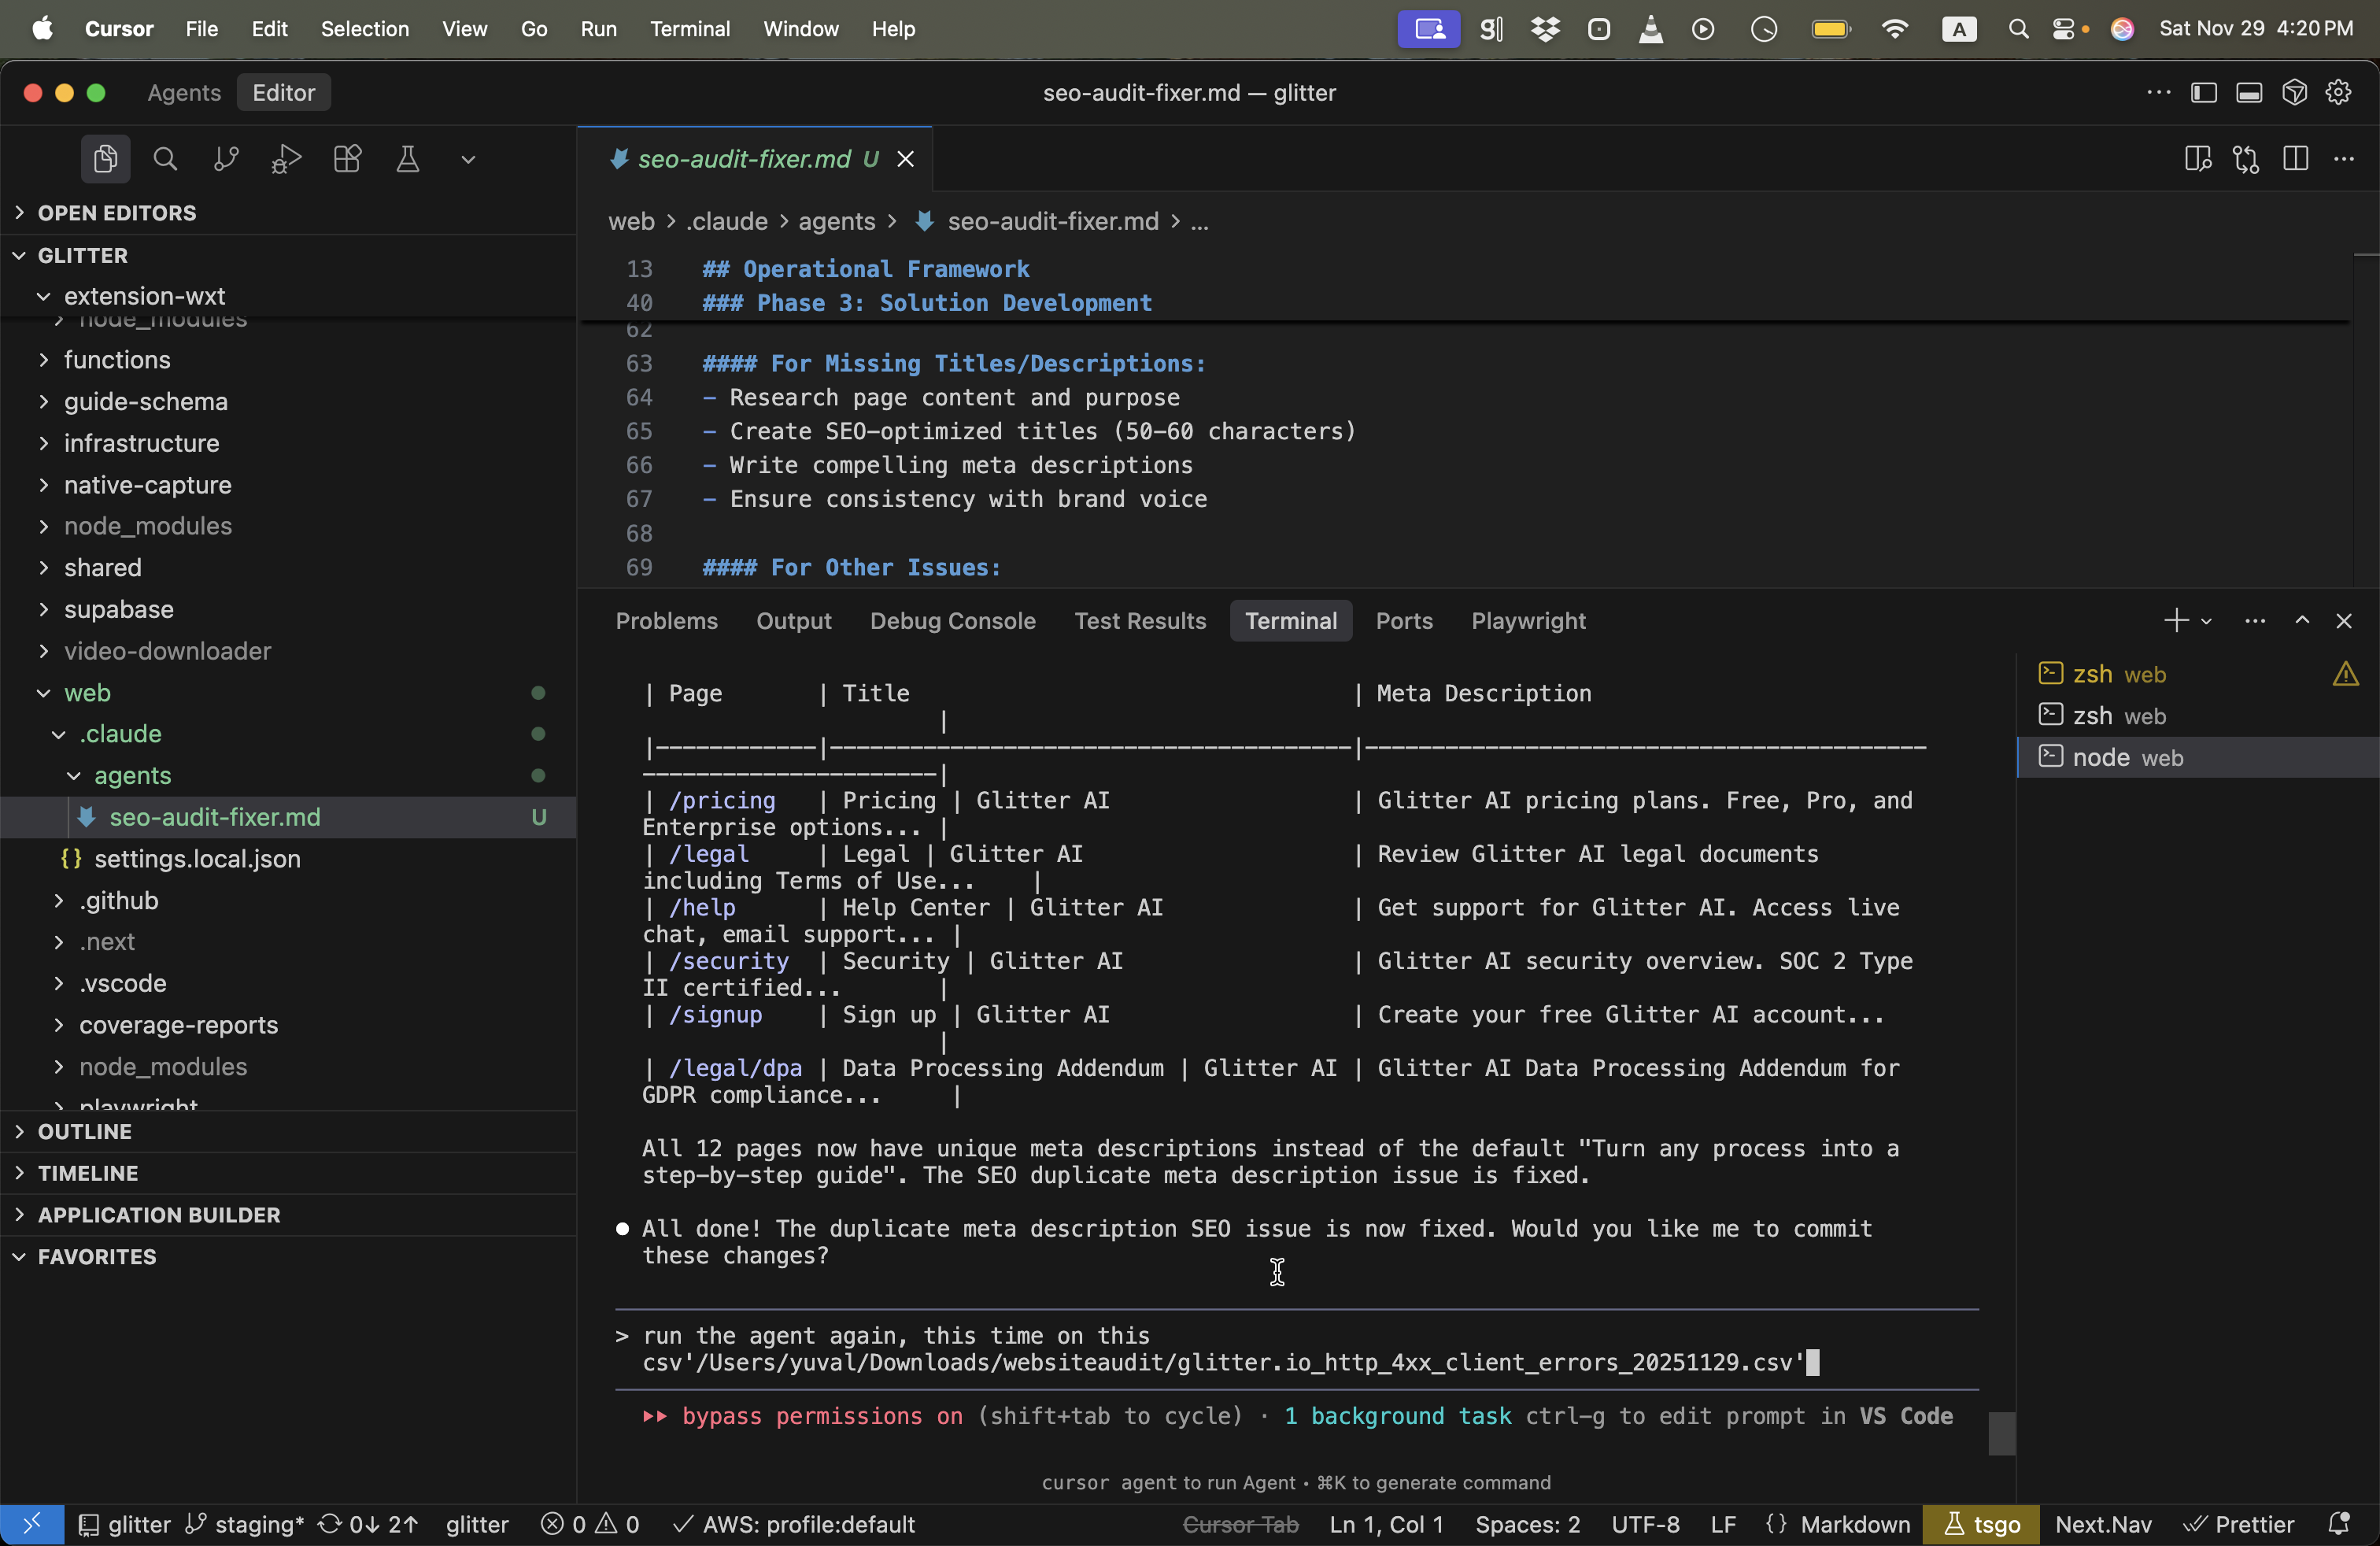Toggle the bottom panel layout button
Image resolution: width=2380 pixels, height=1546 pixels.
click(x=2249, y=93)
